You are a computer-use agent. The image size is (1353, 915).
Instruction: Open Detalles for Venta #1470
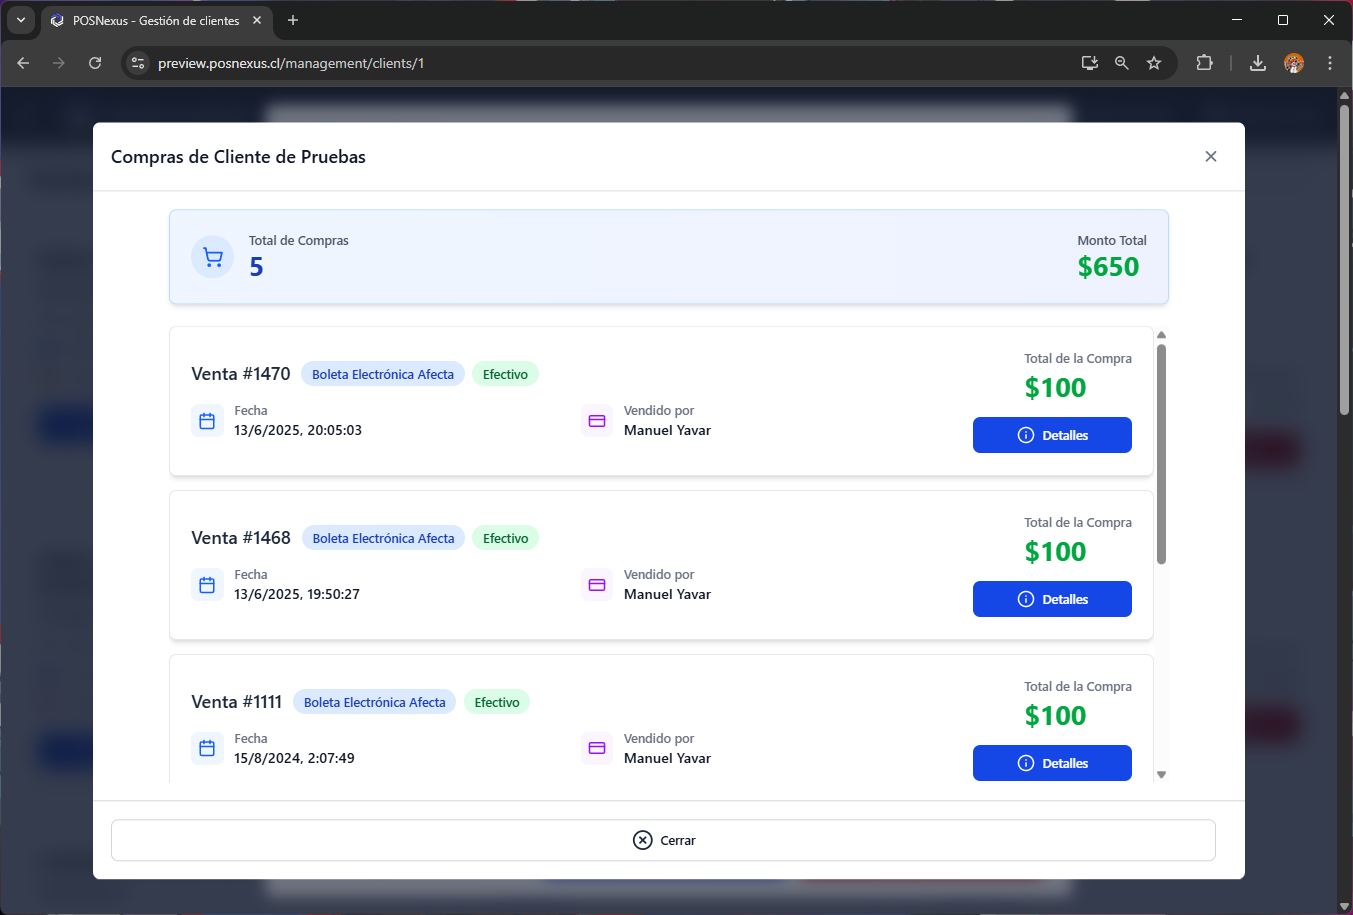click(1051, 435)
